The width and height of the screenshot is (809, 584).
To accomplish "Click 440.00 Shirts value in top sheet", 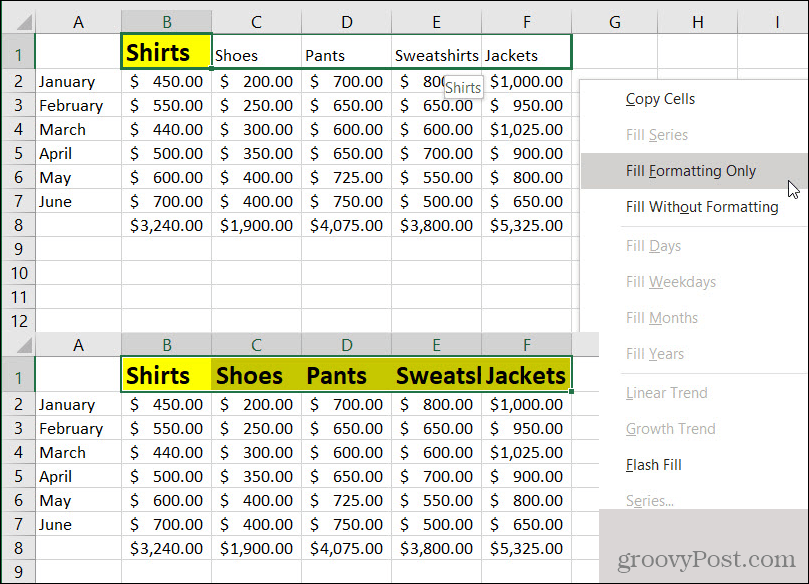I will [x=167, y=129].
